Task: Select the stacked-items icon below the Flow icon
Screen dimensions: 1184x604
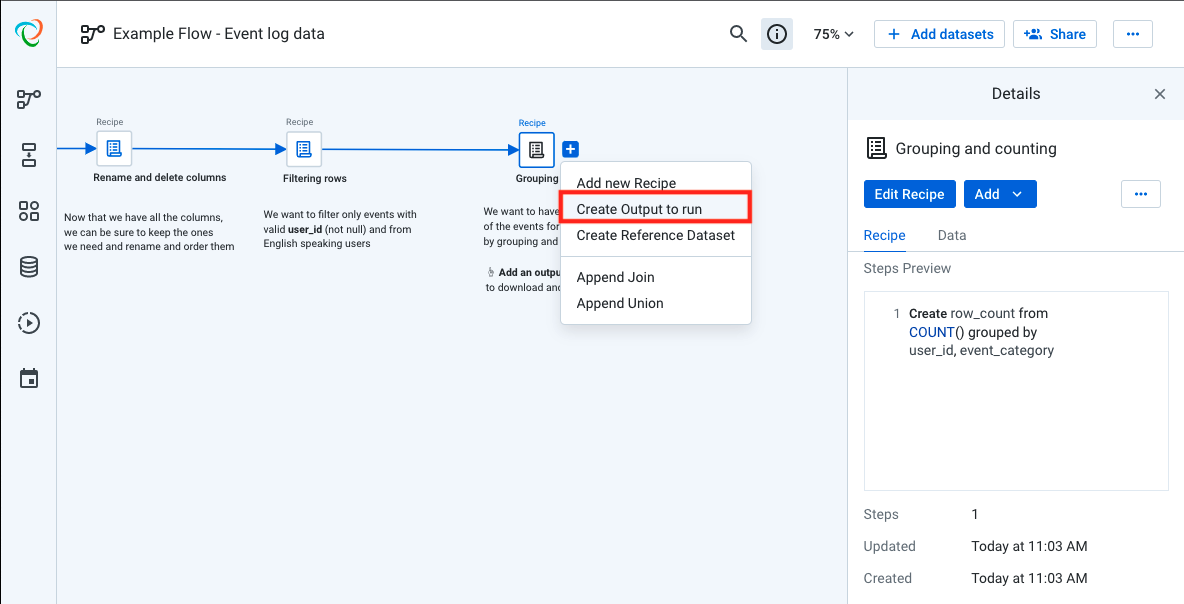Action: tap(28, 155)
